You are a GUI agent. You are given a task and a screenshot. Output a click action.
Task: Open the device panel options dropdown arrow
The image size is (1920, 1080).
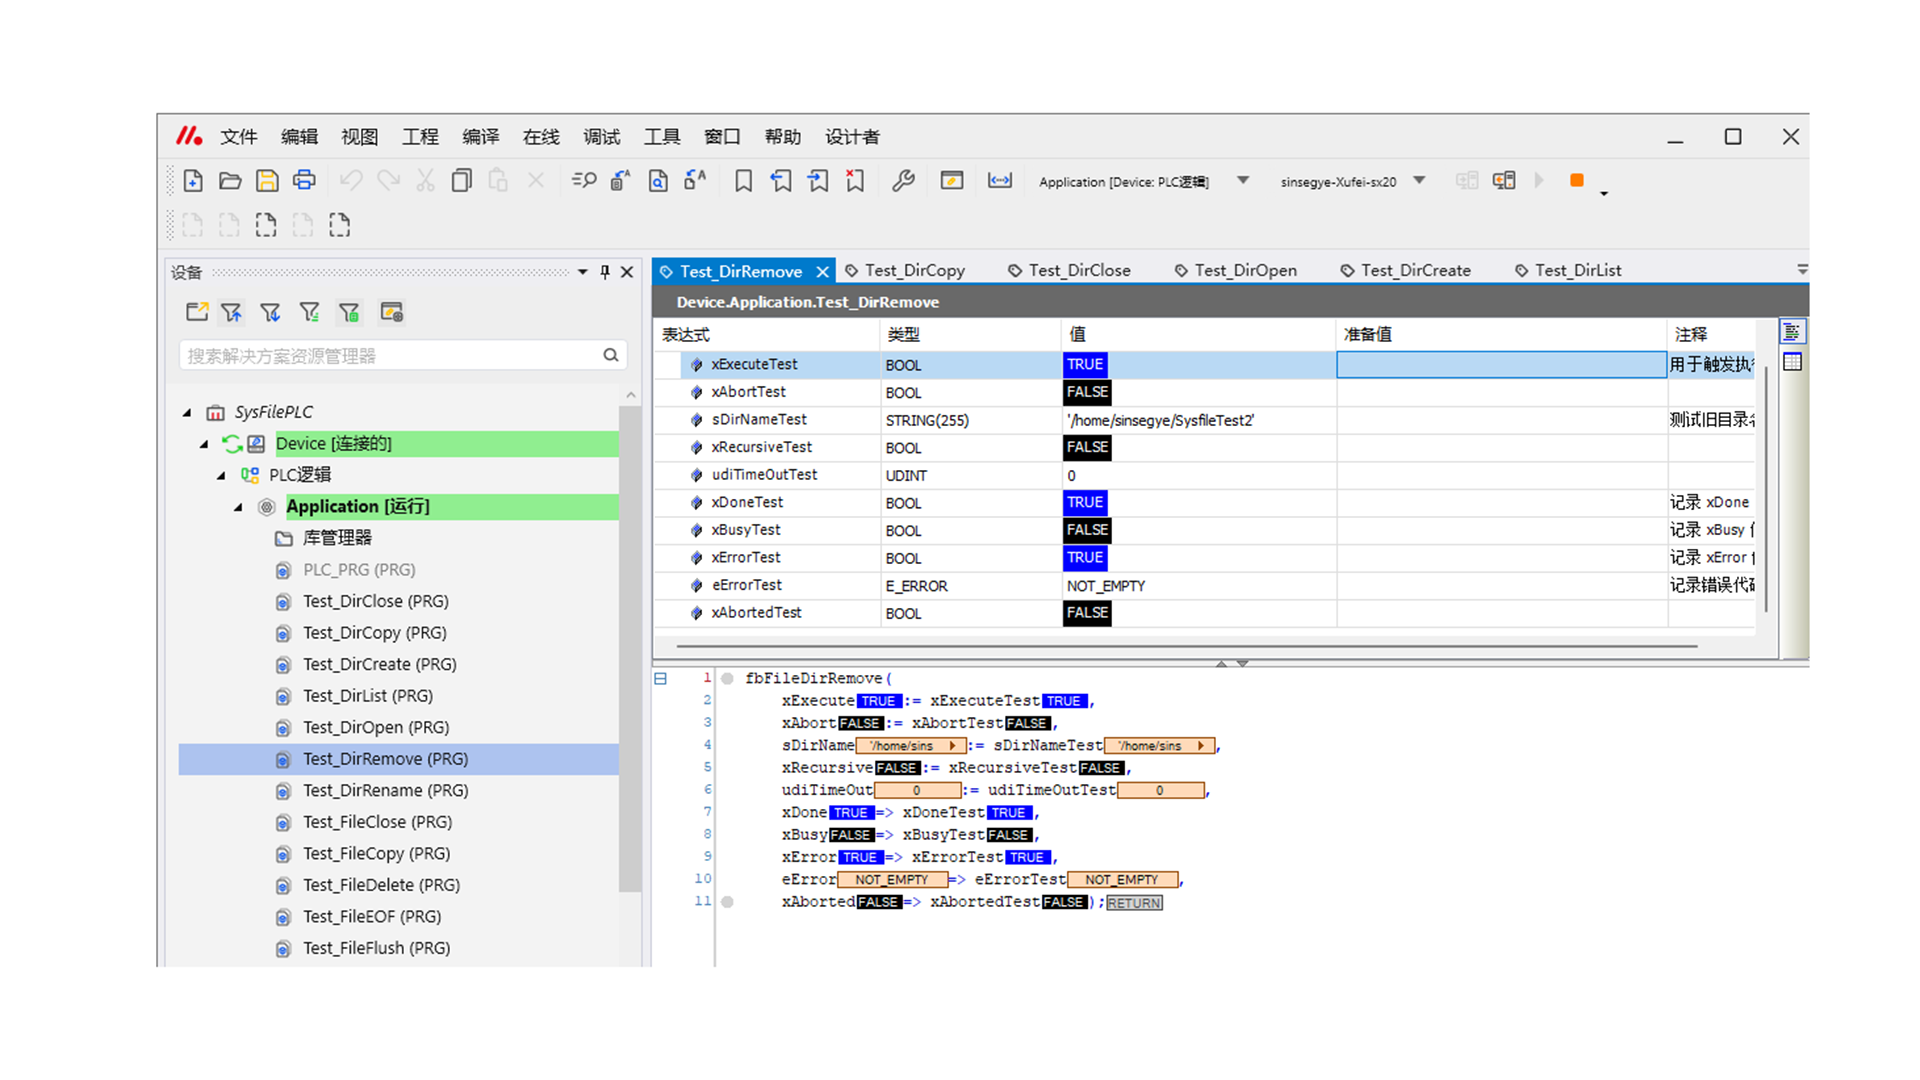click(x=583, y=272)
